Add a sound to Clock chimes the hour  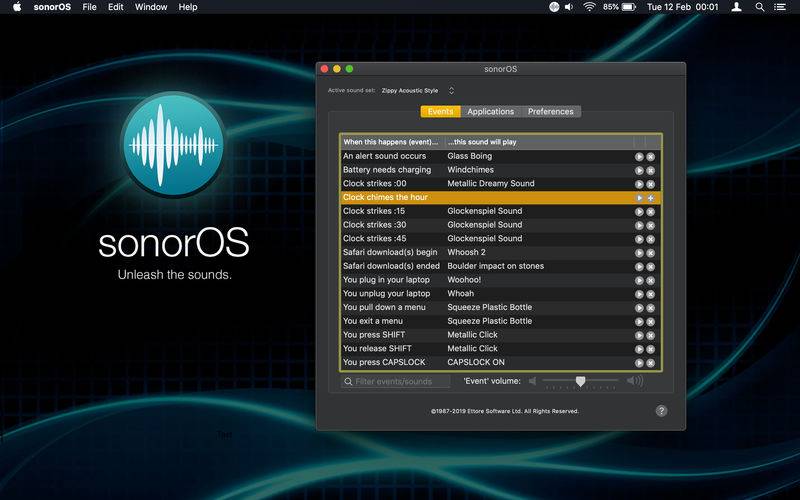[x=651, y=198]
